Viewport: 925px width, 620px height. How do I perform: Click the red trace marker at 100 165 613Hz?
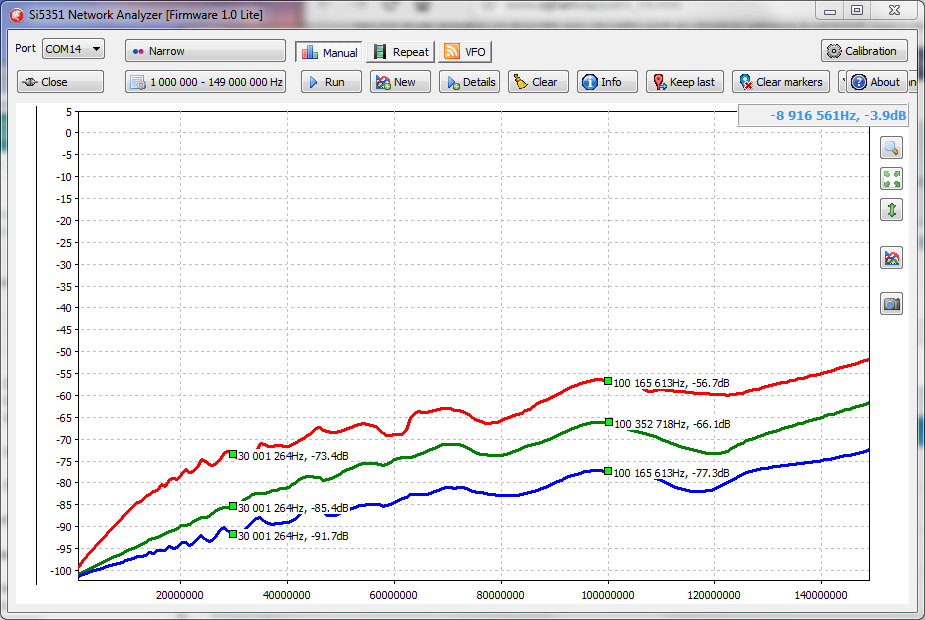point(608,381)
